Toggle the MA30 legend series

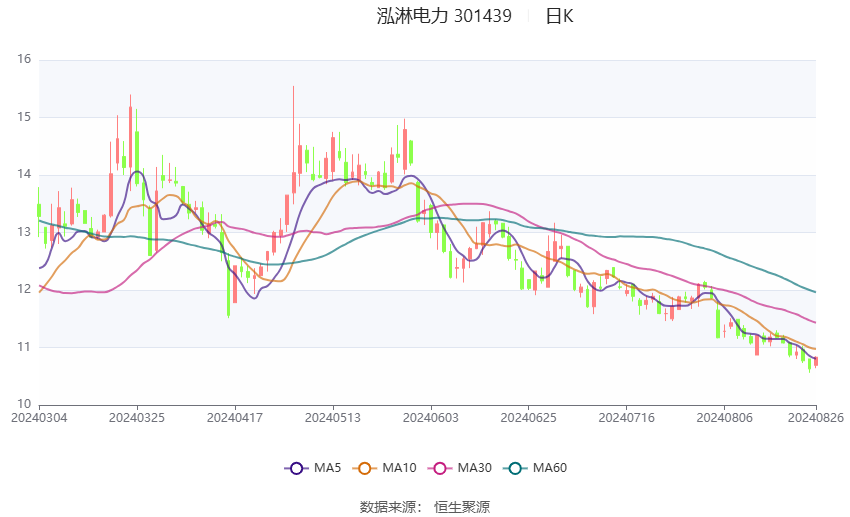tap(460, 468)
